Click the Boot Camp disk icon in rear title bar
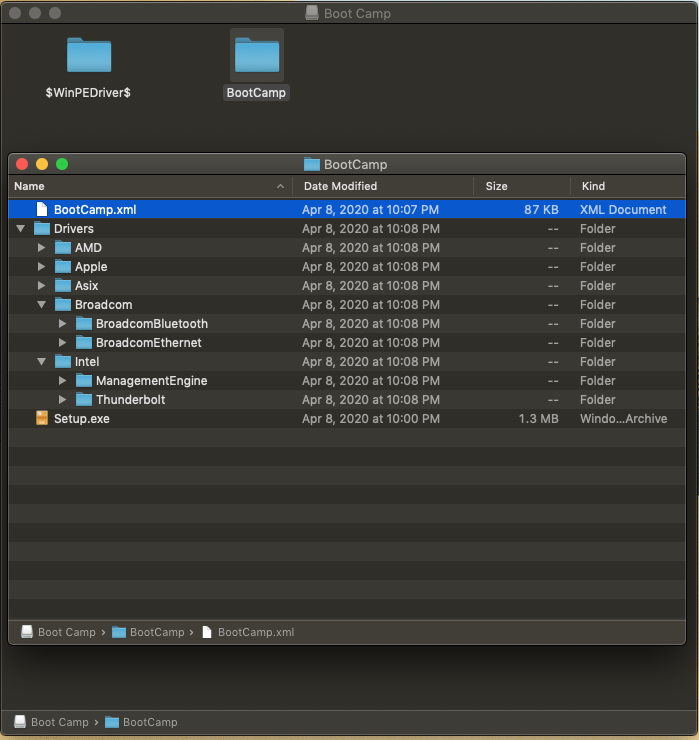This screenshot has width=699, height=740. [312, 13]
